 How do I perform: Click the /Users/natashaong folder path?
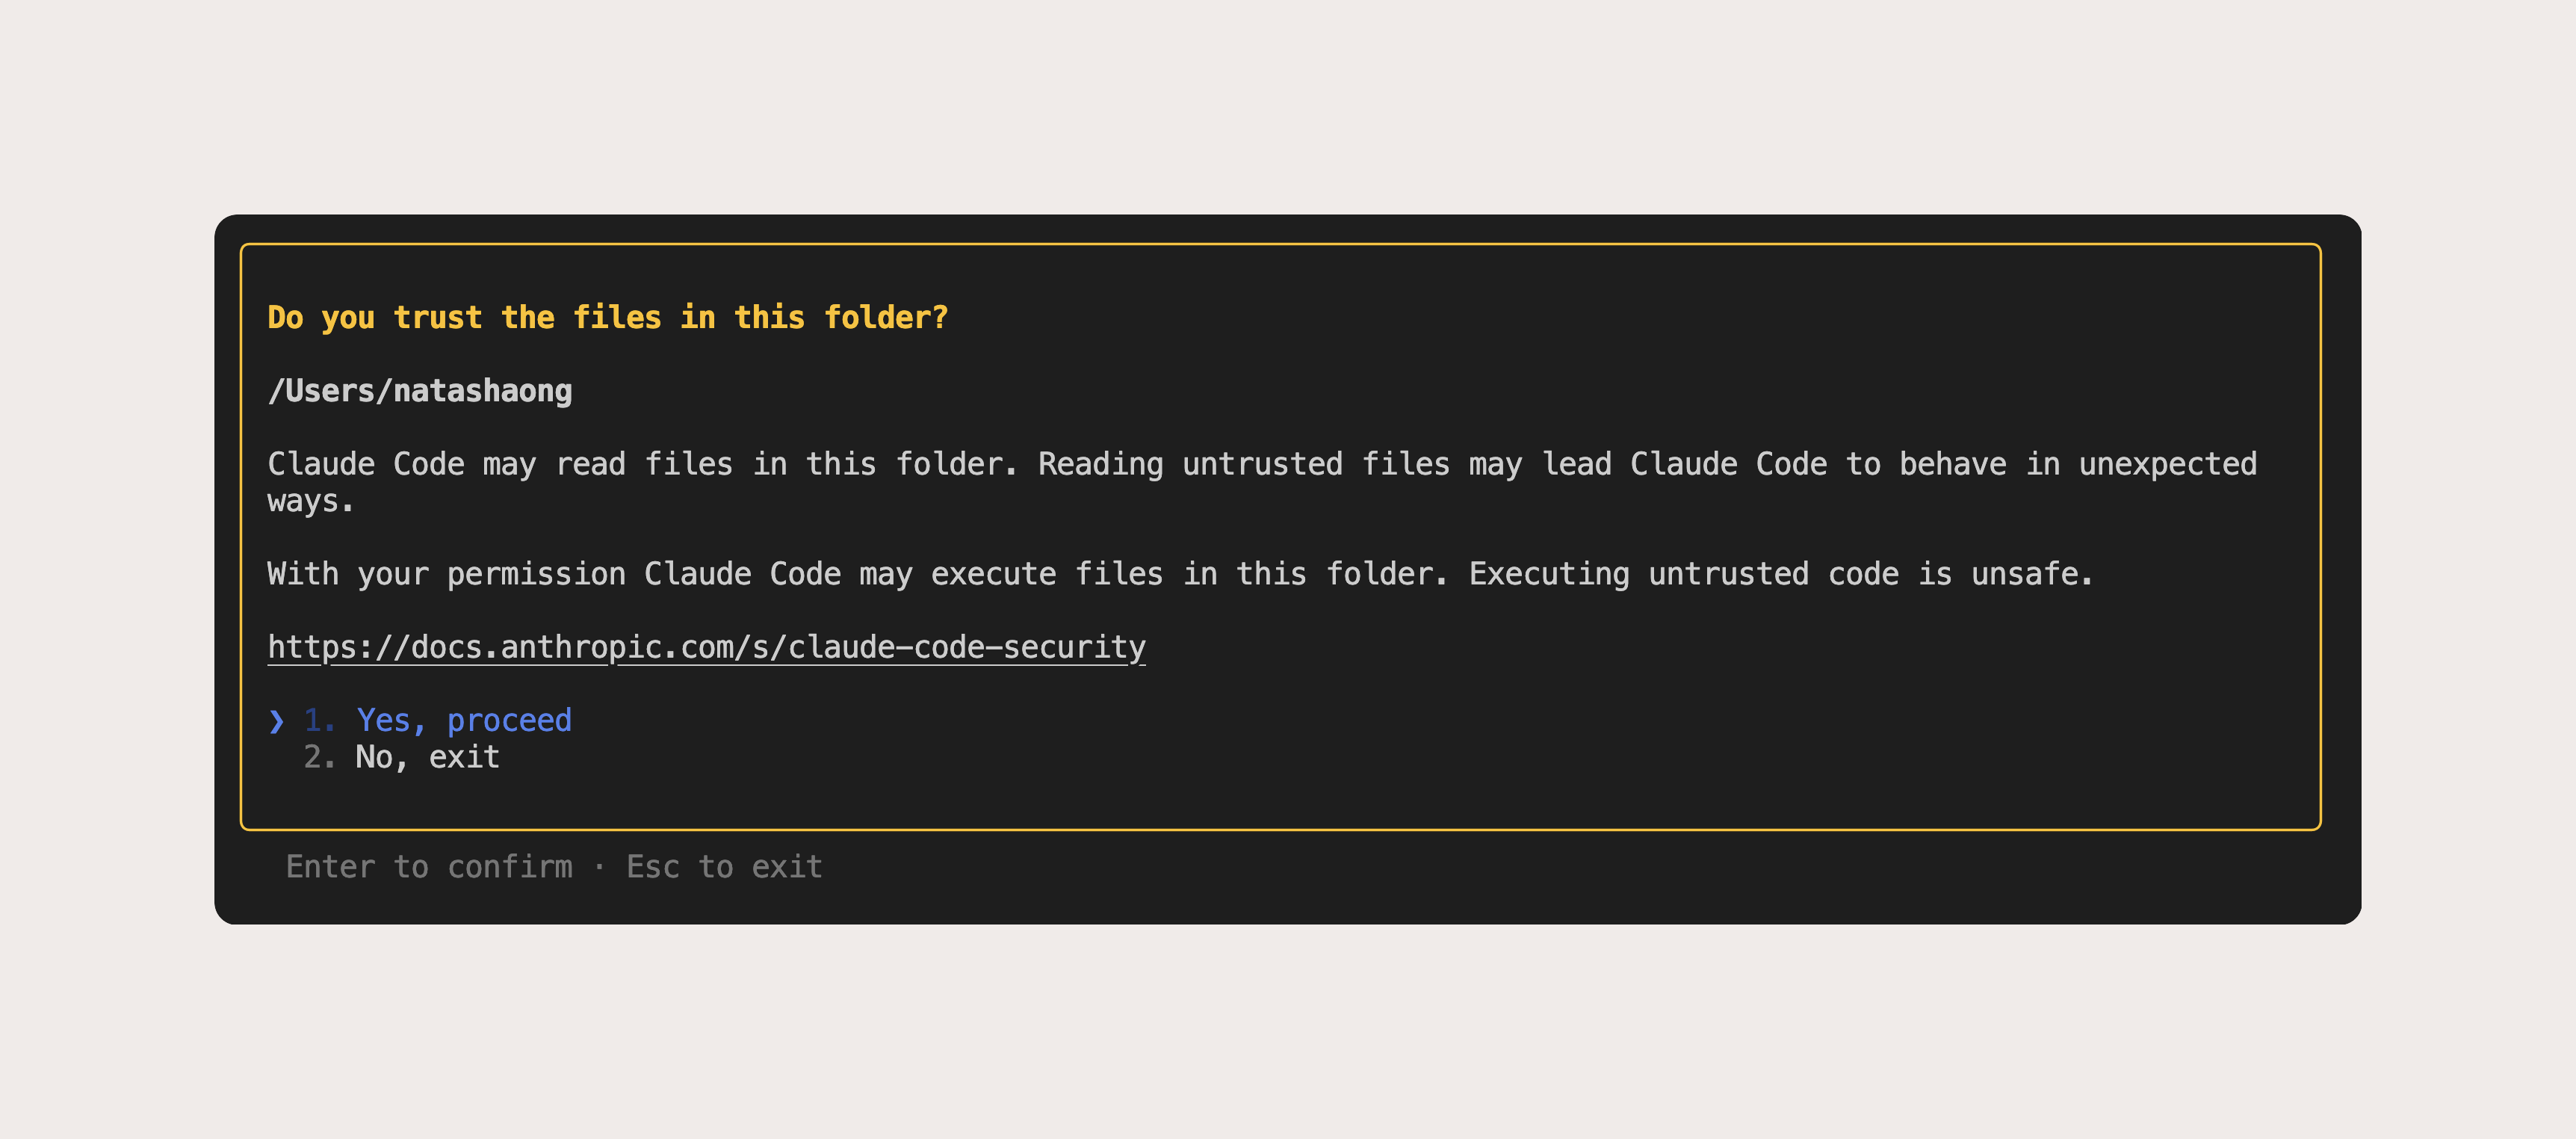click(x=420, y=391)
